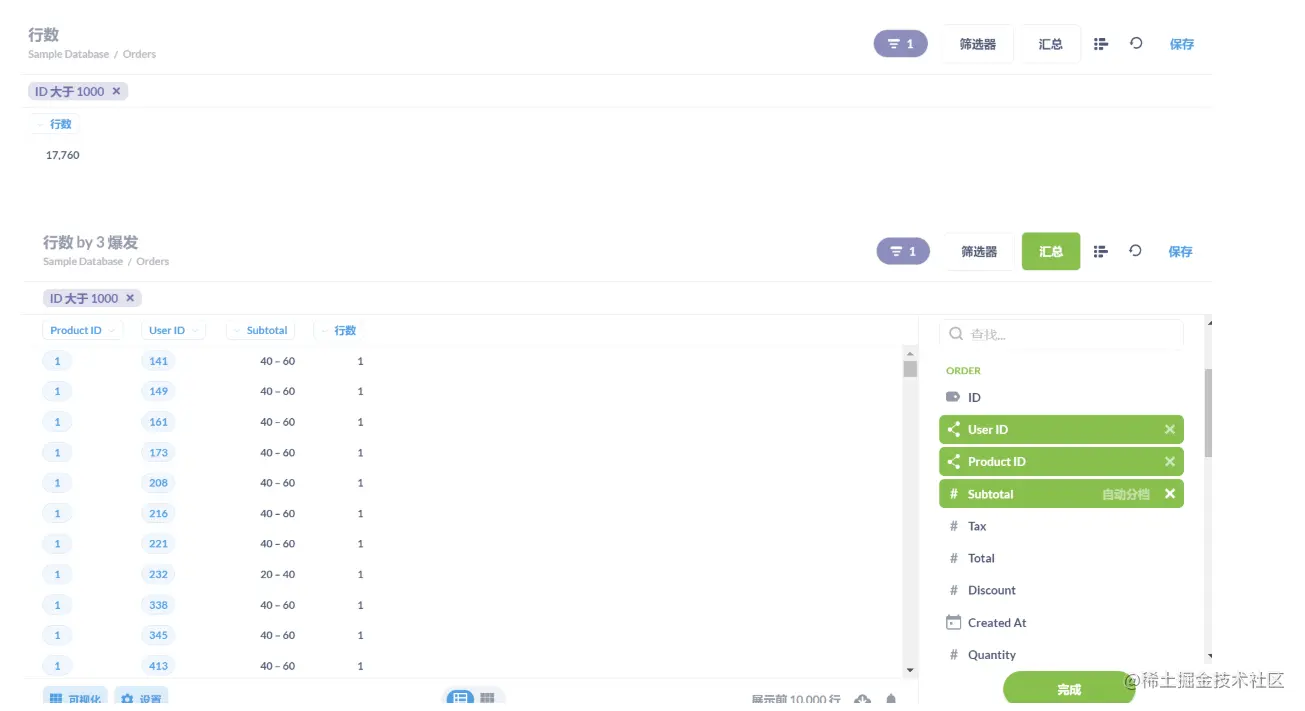Open Product ID column header menu
Screen dimensions: 1305x711
(x=82, y=330)
